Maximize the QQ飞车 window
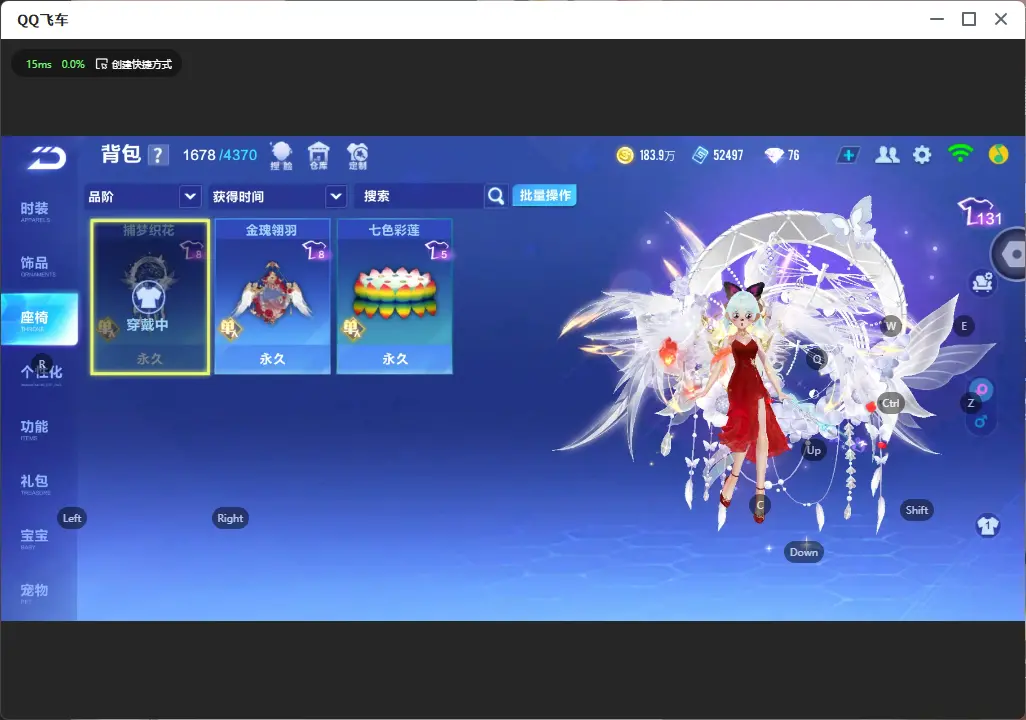This screenshot has height=720, width=1026. 969,19
